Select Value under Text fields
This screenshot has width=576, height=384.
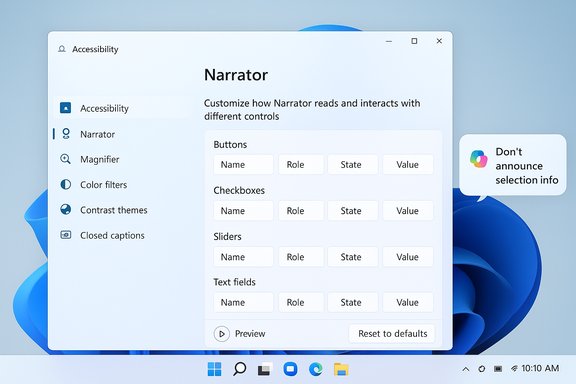(408, 302)
